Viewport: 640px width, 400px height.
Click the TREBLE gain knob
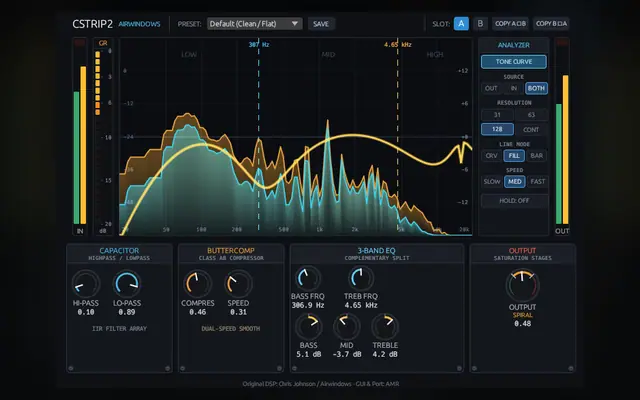click(x=384, y=327)
